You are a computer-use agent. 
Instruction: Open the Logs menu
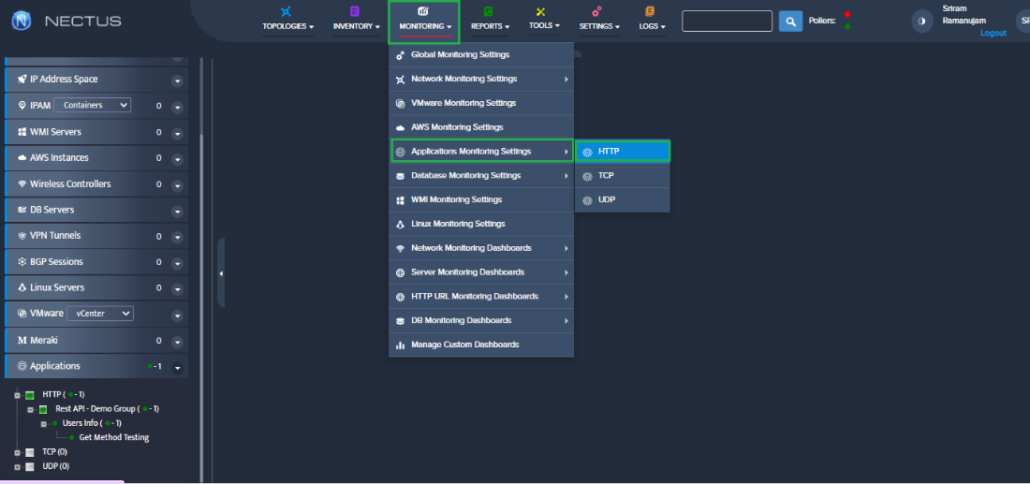(651, 19)
